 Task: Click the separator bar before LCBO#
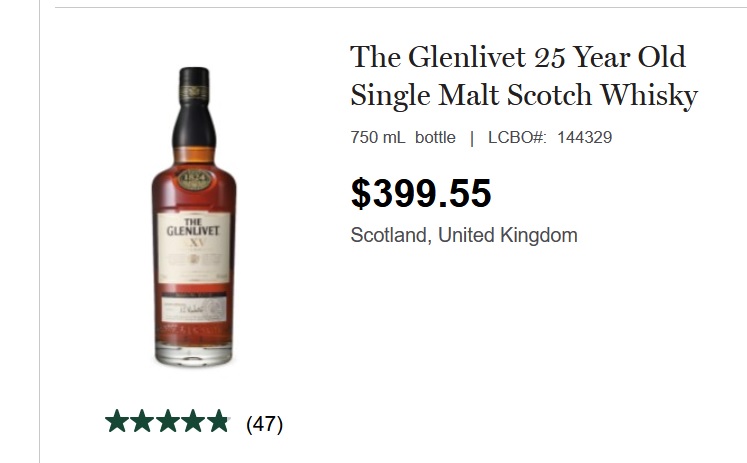(472, 138)
